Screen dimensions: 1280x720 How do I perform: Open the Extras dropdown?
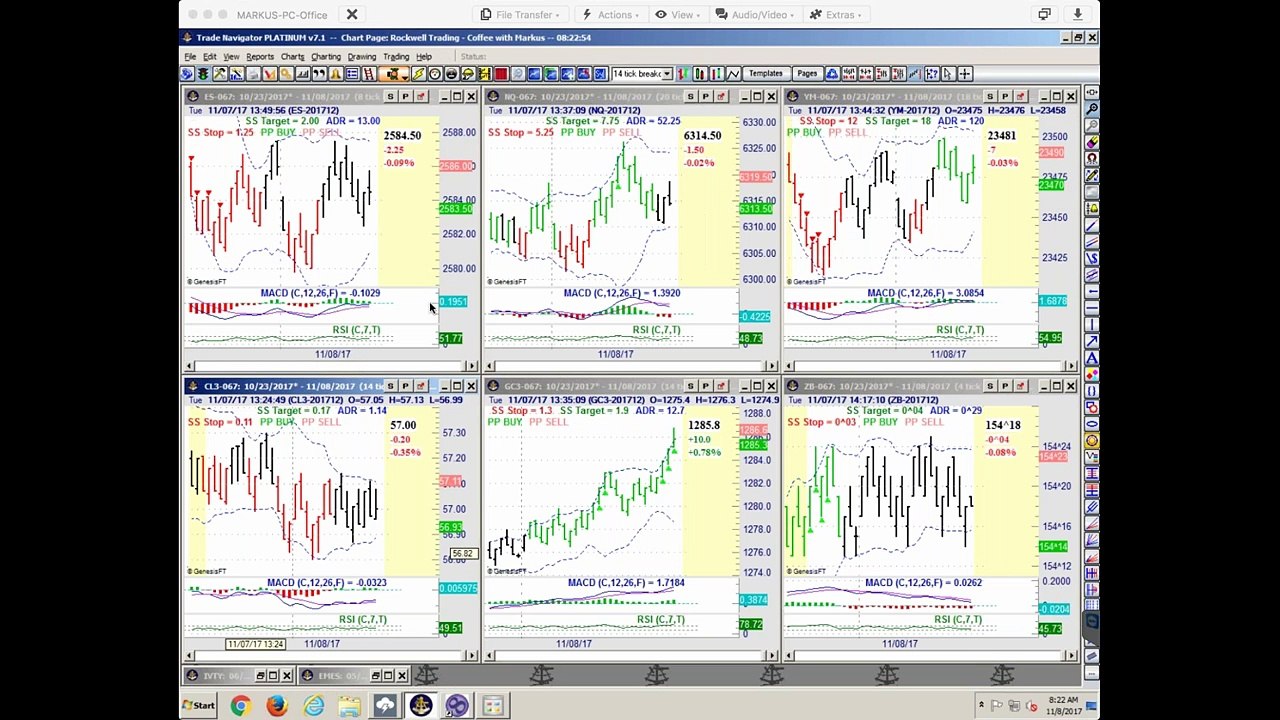(835, 15)
